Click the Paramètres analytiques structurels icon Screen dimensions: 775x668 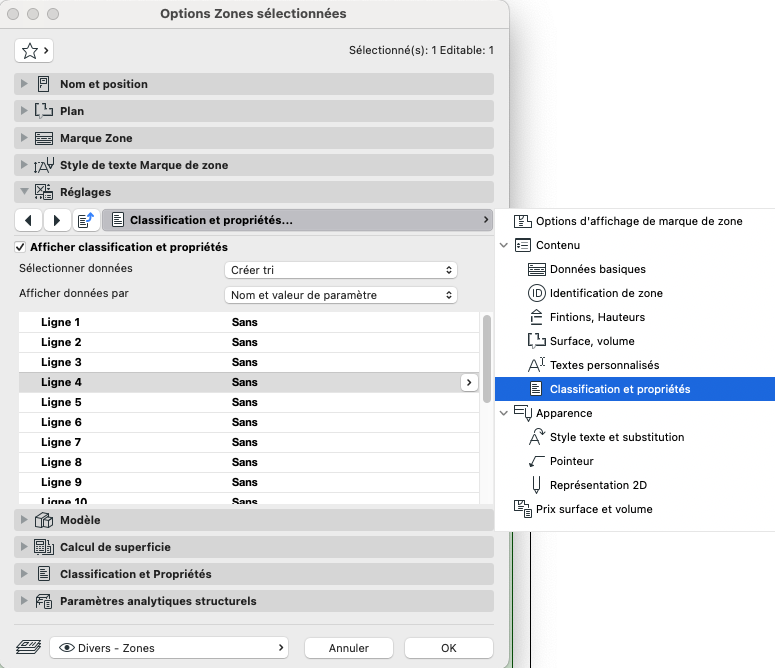point(43,601)
